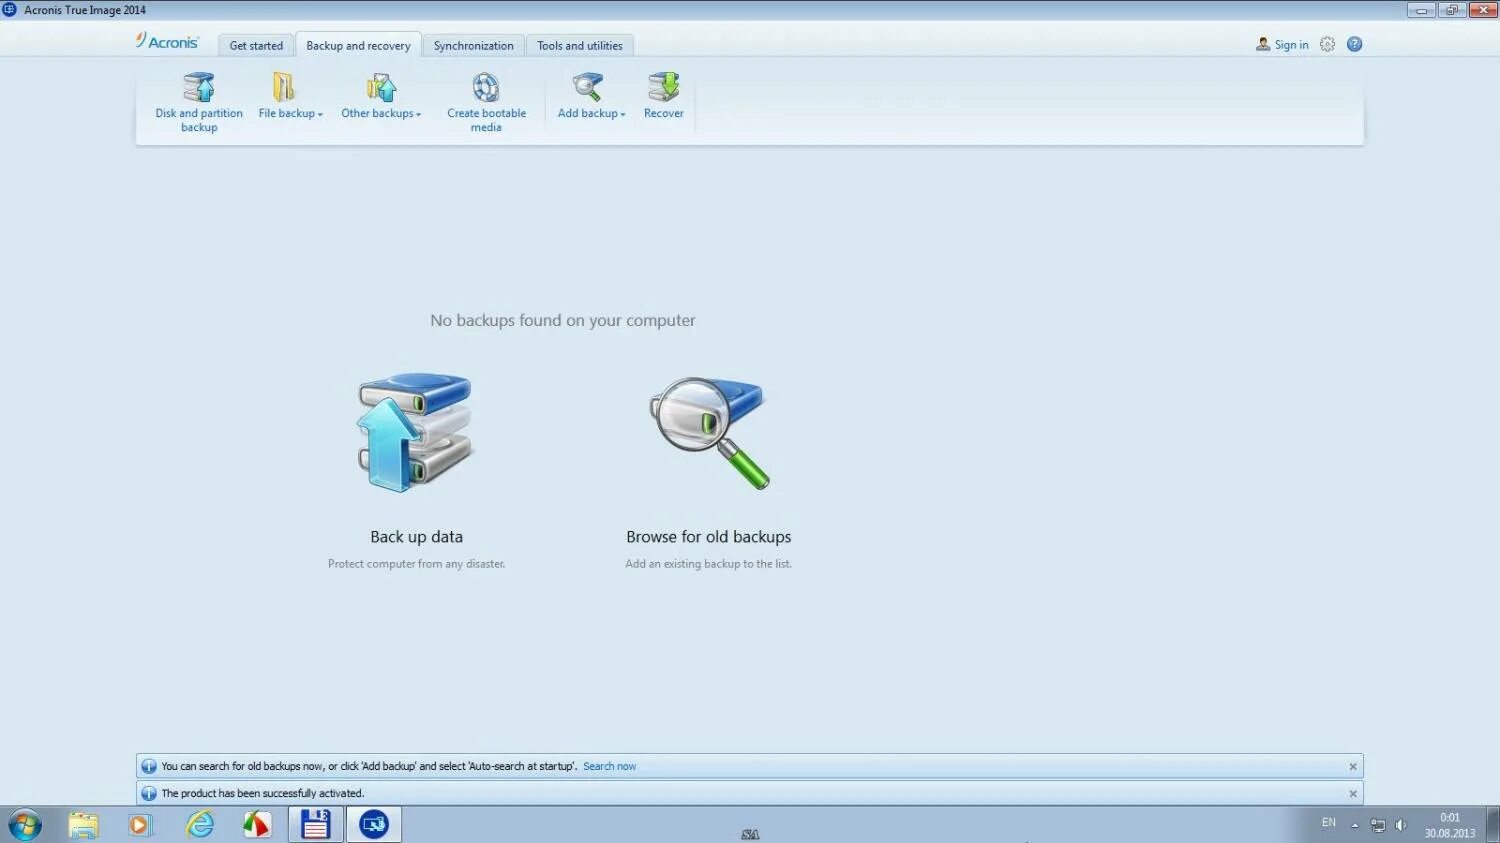Show hidden tray icons arrow
This screenshot has width=1500, height=843.
(1355, 826)
